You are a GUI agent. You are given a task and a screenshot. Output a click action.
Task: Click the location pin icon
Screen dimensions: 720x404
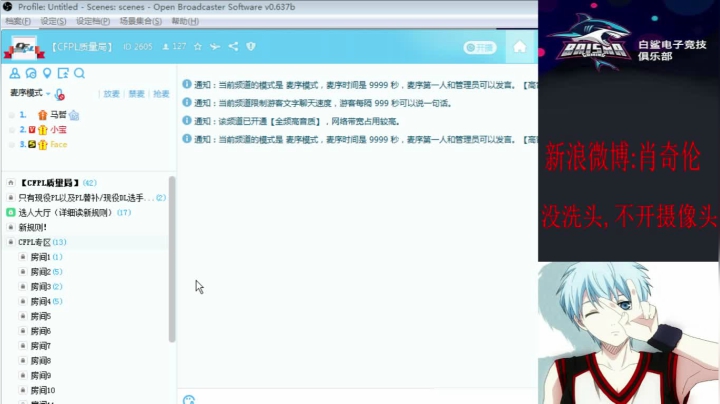point(47,73)
